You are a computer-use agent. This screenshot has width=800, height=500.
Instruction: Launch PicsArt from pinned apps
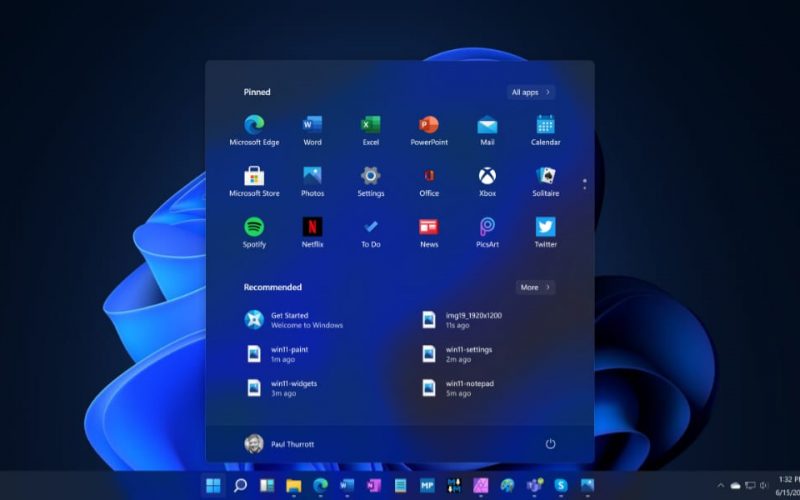[487, 233]
